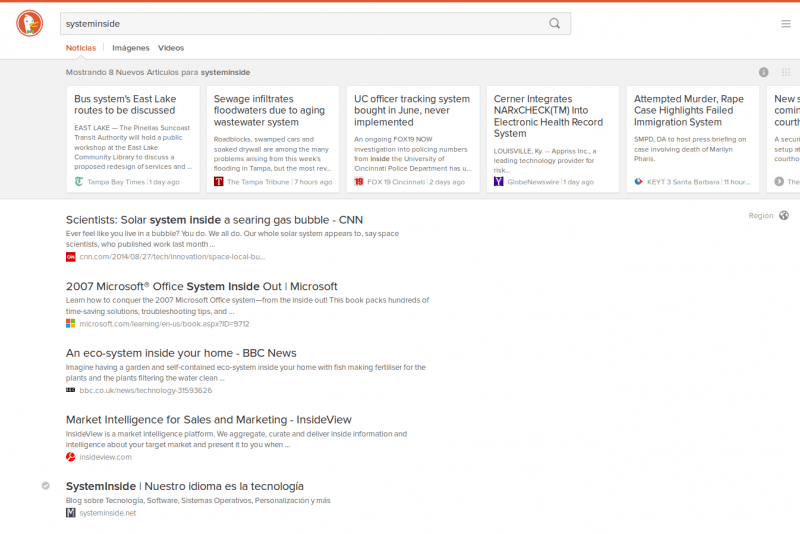Open Attempted Murder, Rape Case article
The width and height of the screenshot is (800, 534).
pos(689,111)
